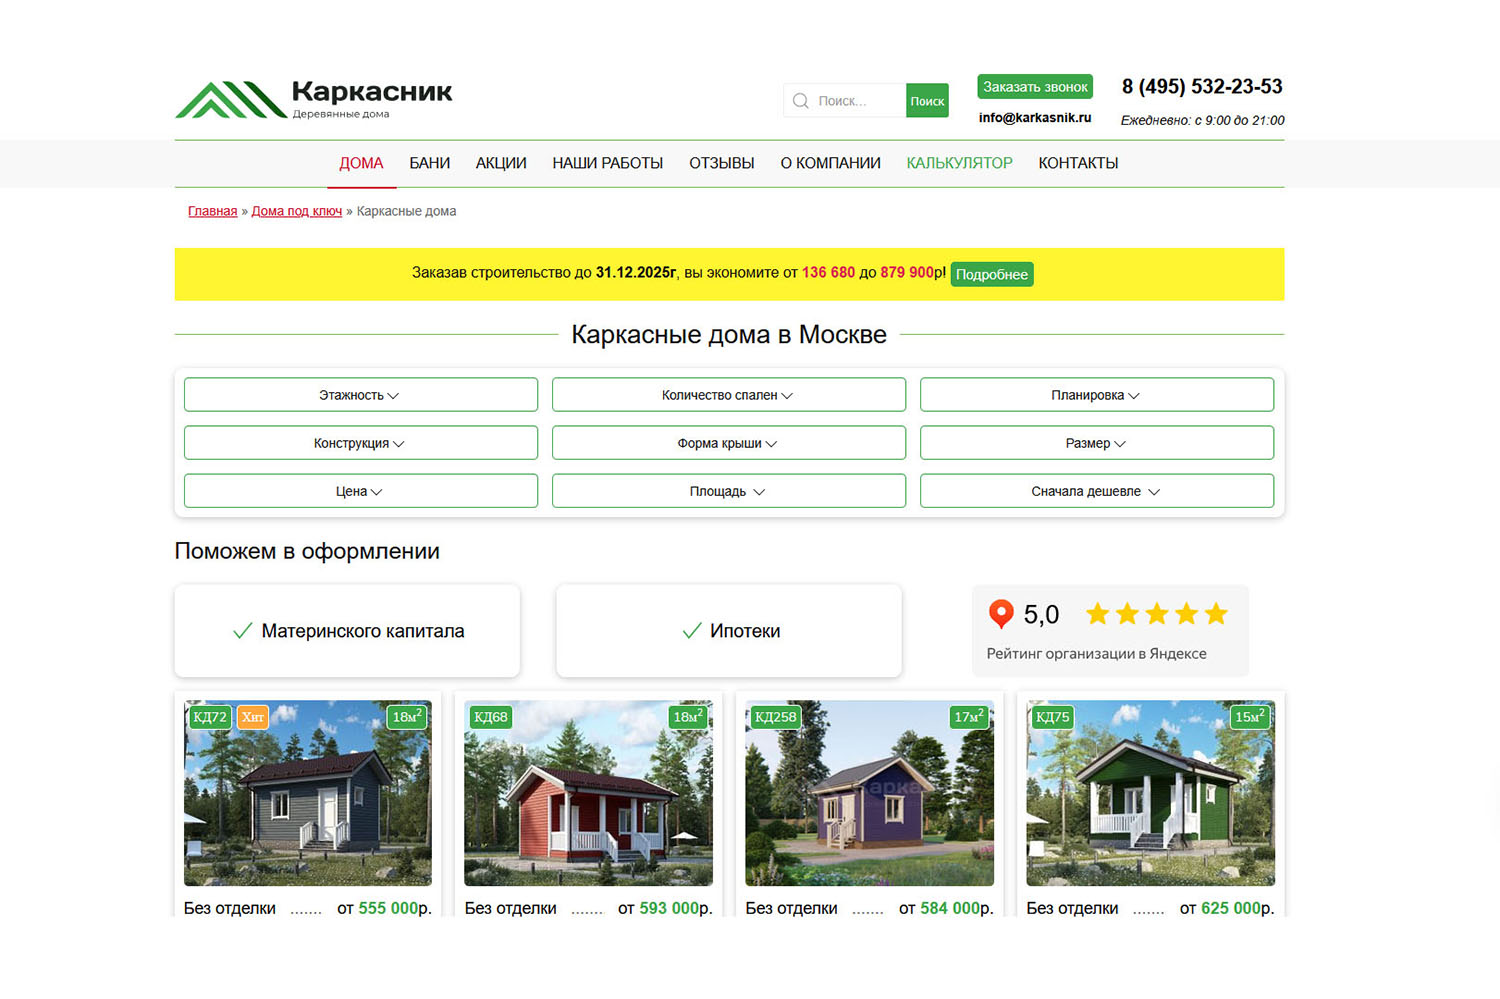Click the magnifier icon in search box

[x=800, y=101]
